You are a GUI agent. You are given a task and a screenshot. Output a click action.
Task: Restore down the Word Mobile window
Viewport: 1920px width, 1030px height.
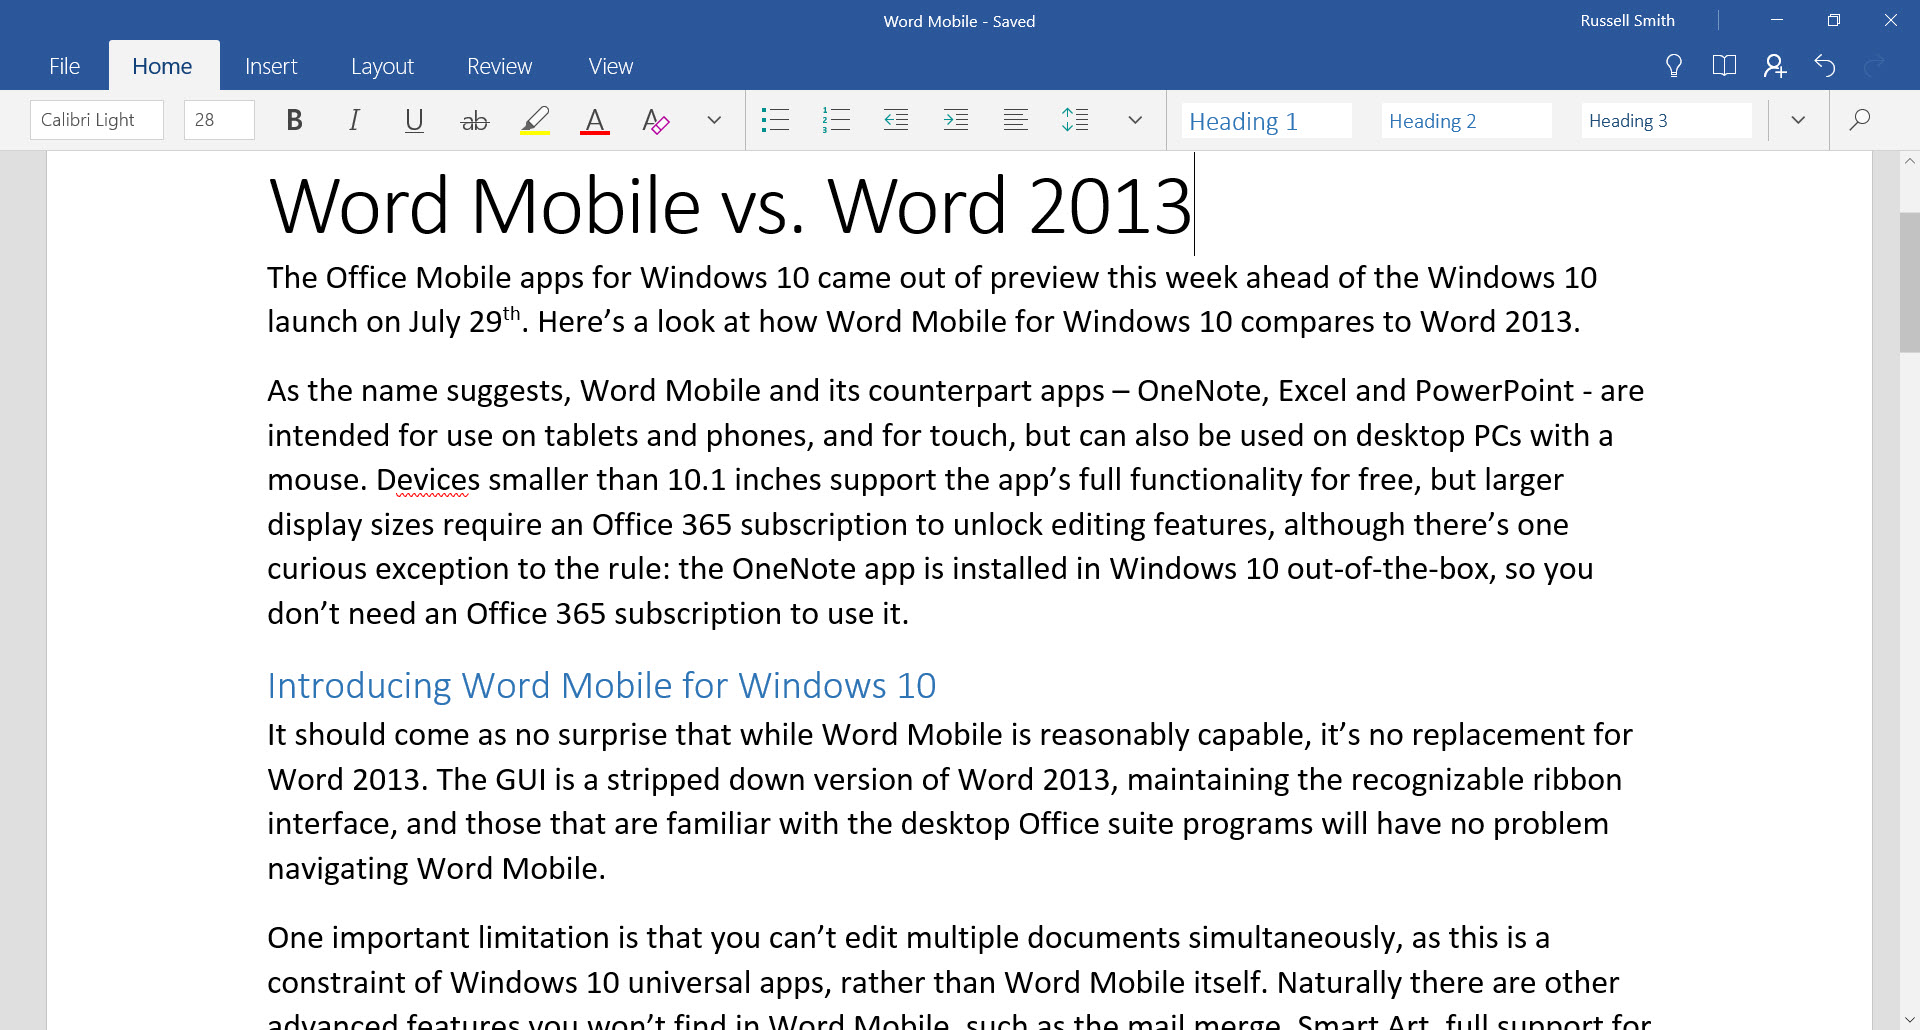[x=1834, y=20]
